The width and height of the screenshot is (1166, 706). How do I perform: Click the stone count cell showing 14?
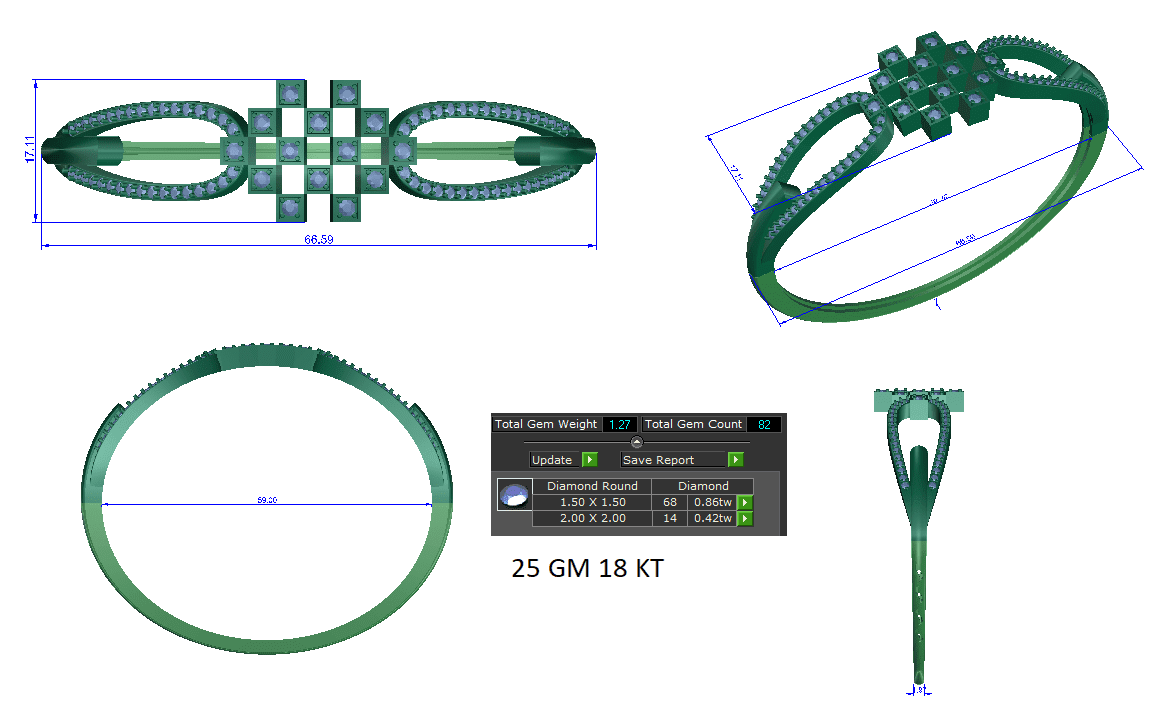(669, 518)
